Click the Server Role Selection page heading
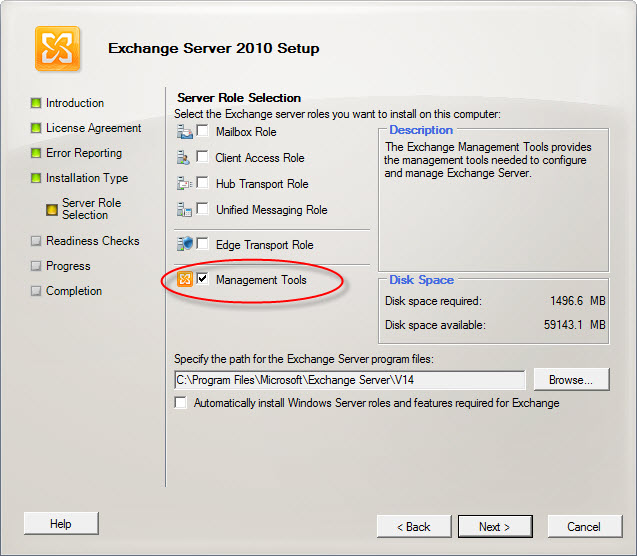The width and height of the screenshot is (637, 556). click(239, 98)
